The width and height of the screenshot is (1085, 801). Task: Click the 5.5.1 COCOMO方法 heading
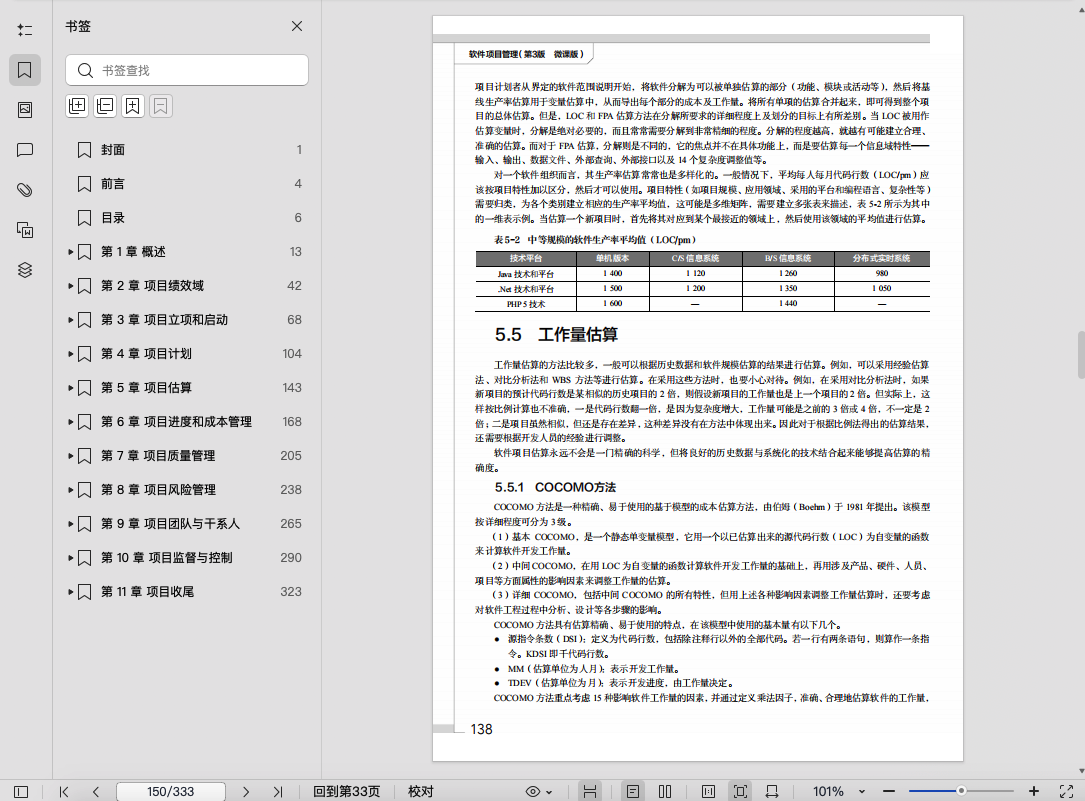pyautogui.click(x=555, y=487)
